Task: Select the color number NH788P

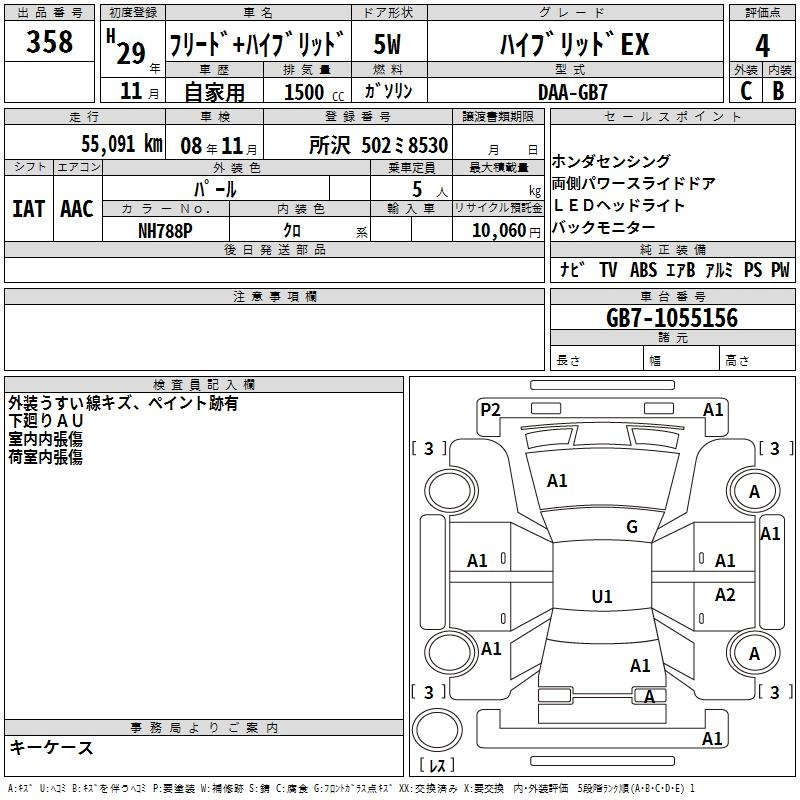Action: click(165, 231)
